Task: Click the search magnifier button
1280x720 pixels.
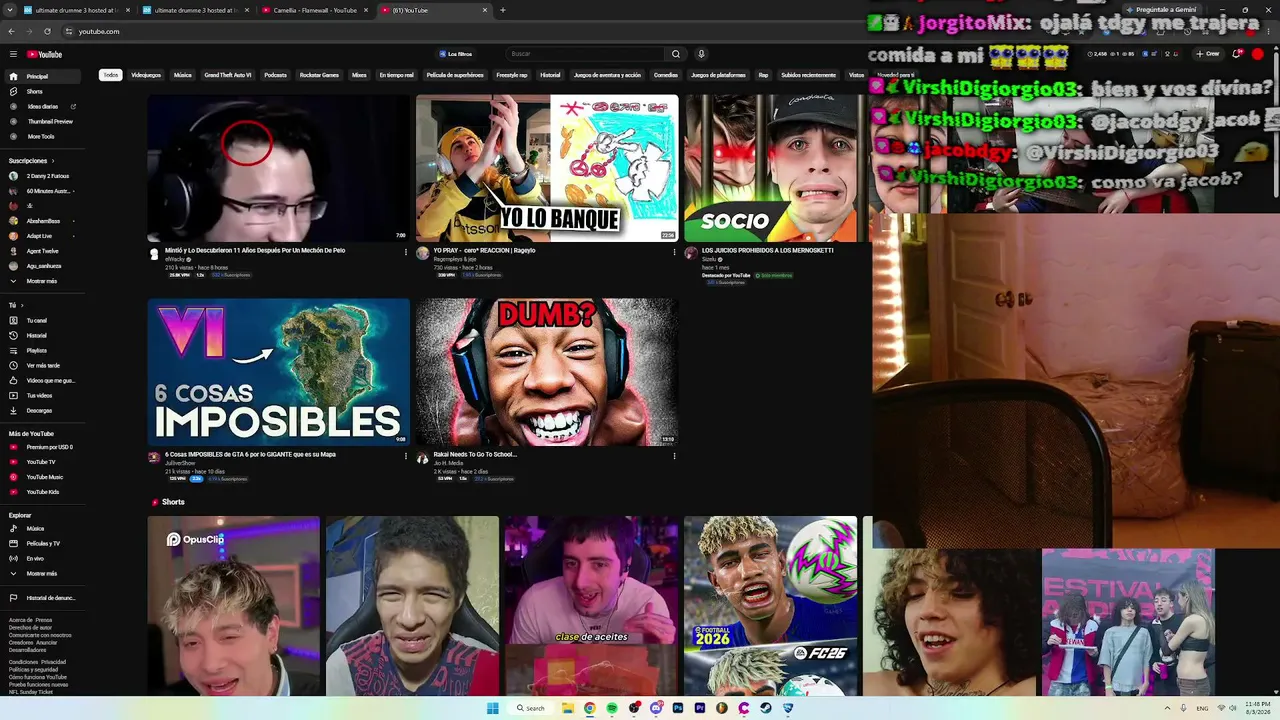Action: (676, 54)
